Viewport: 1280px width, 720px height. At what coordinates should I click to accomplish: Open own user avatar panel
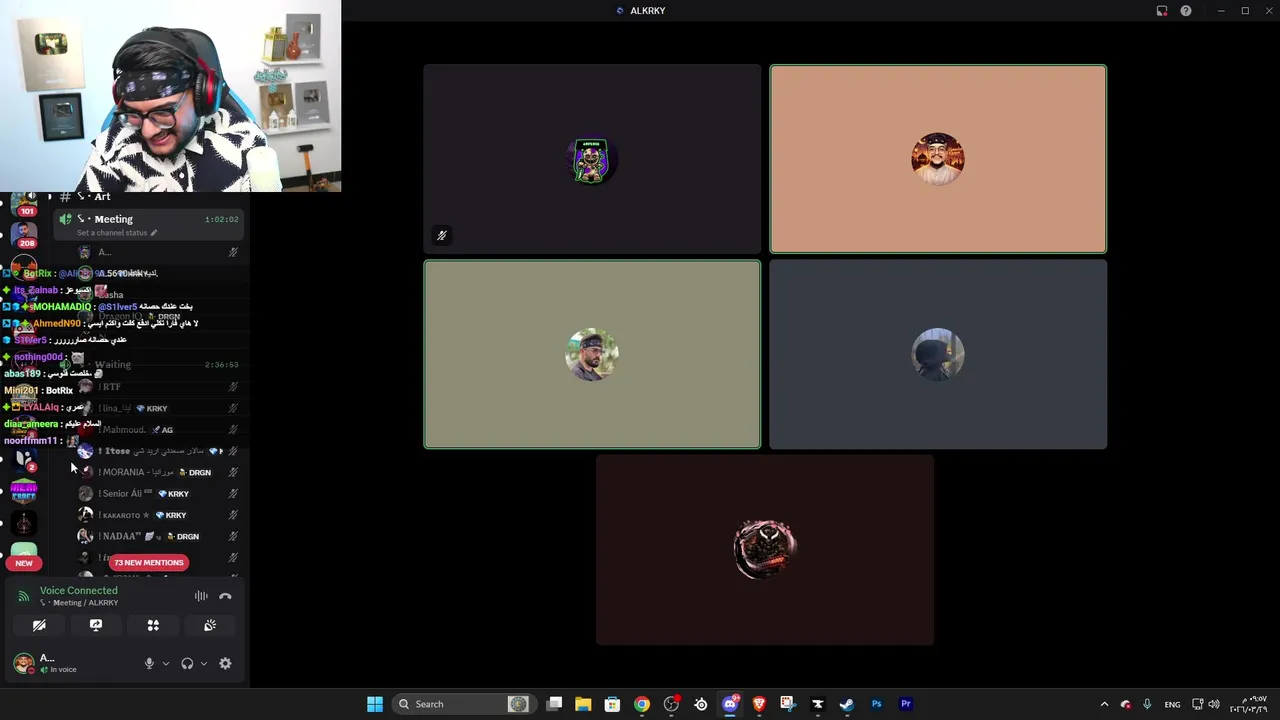pos(23,663)
